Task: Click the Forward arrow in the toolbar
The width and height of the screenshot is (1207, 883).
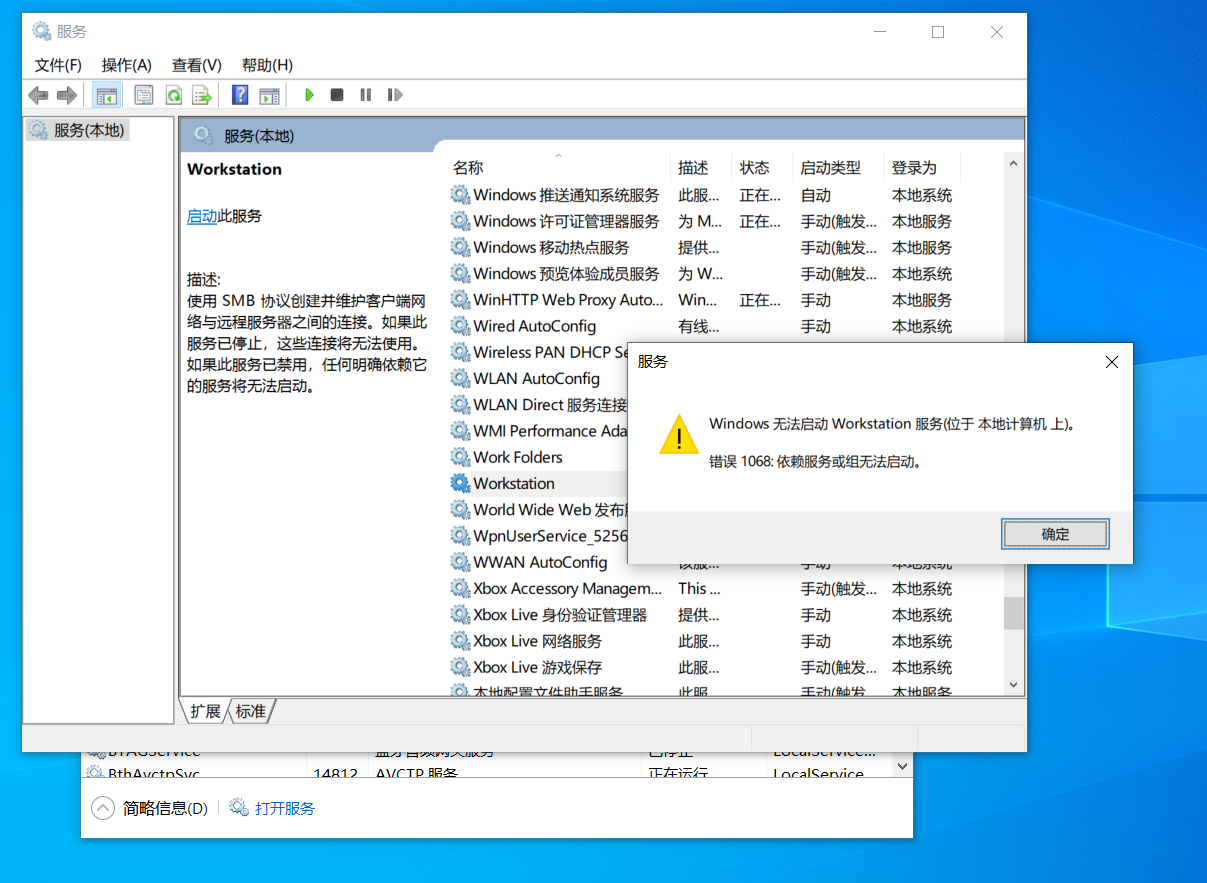Action: 67,95
